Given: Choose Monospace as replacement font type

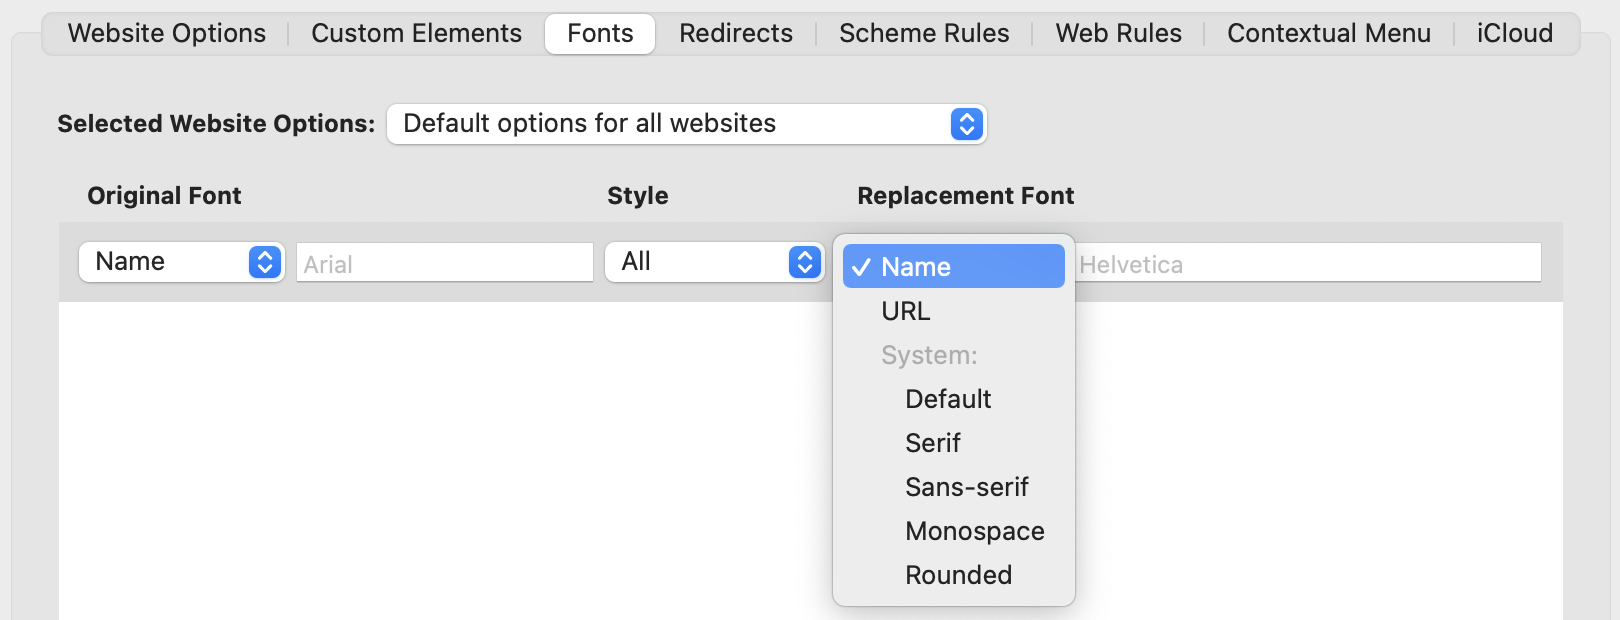Looking at the screenshot, I should coord(974,531).
